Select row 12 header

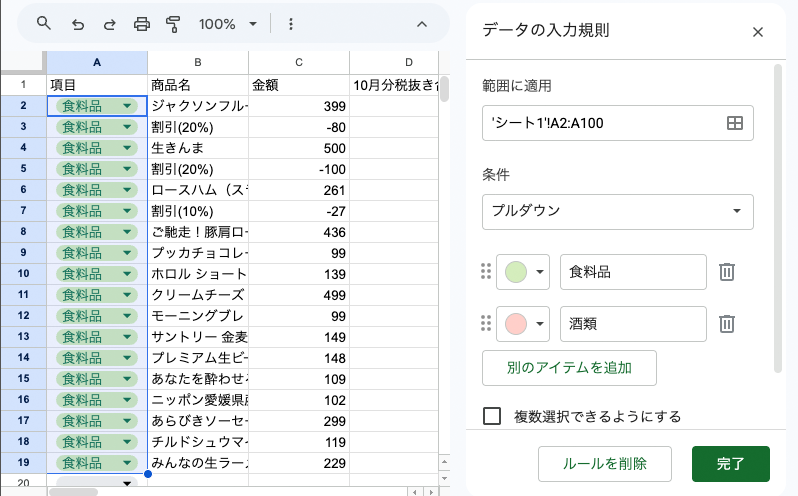tap(23, 316)
